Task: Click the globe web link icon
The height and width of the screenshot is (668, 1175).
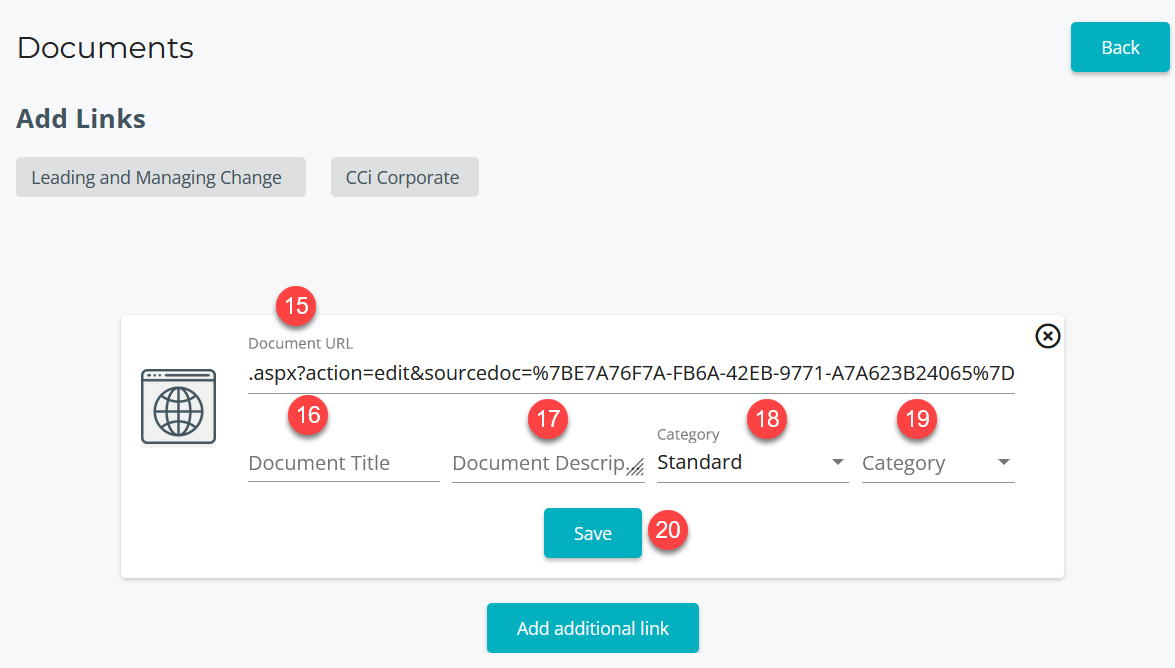Action: pyautogui.click(x=178, y=406)
